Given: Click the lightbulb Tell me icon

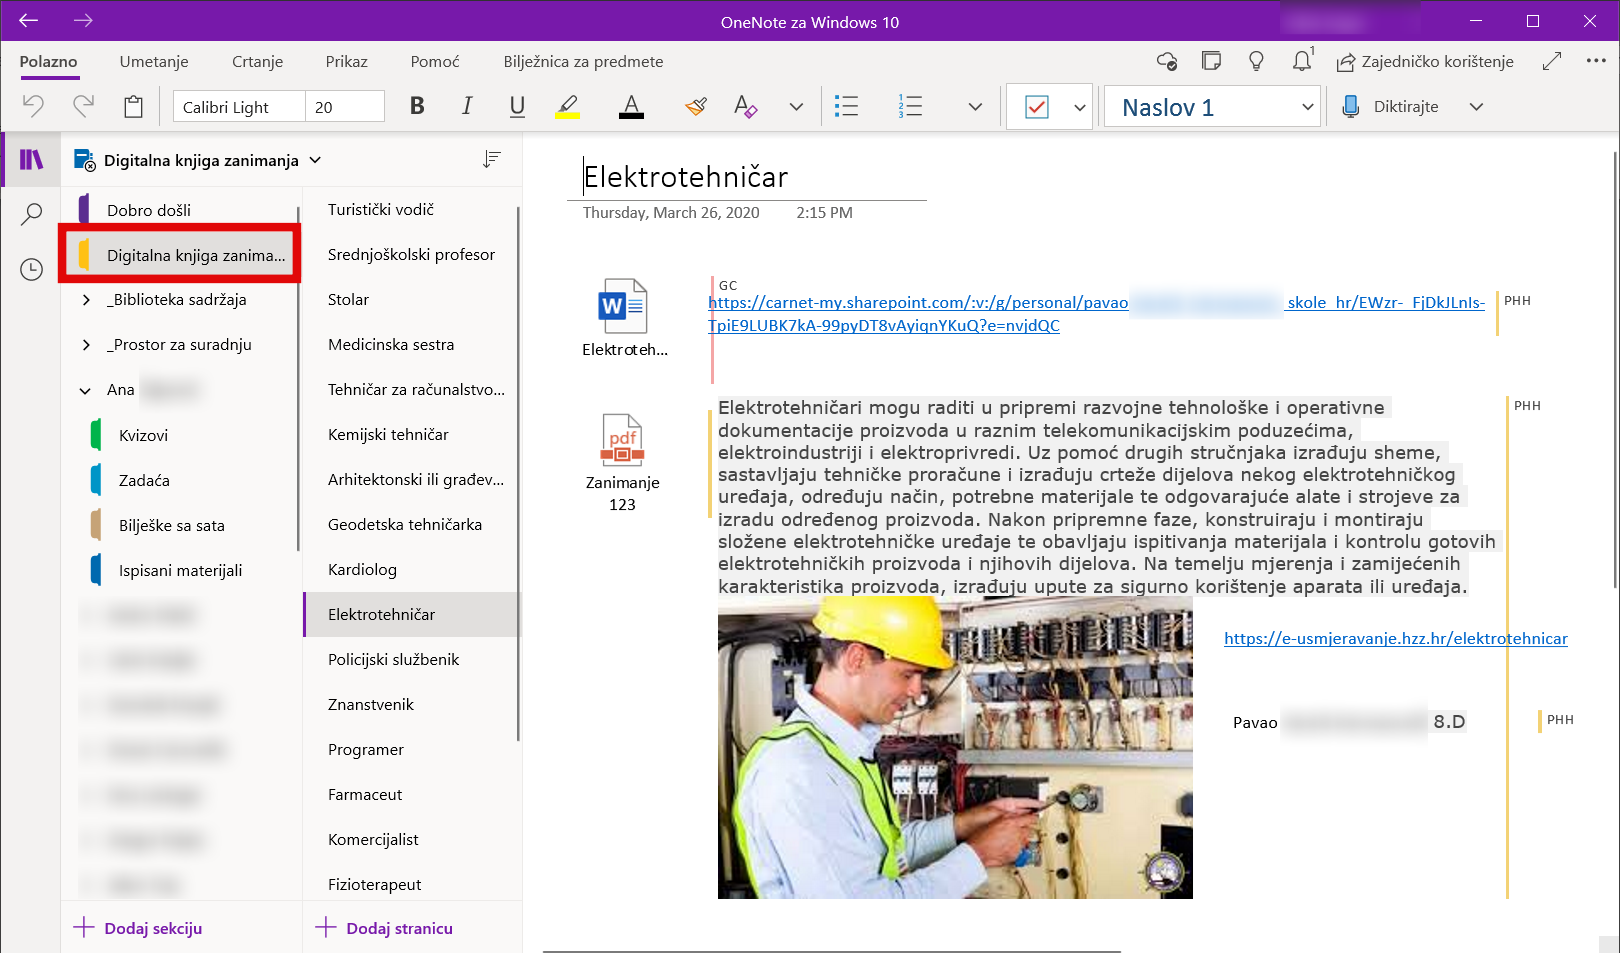Looking at the screenshot, I should point(1256,61).
